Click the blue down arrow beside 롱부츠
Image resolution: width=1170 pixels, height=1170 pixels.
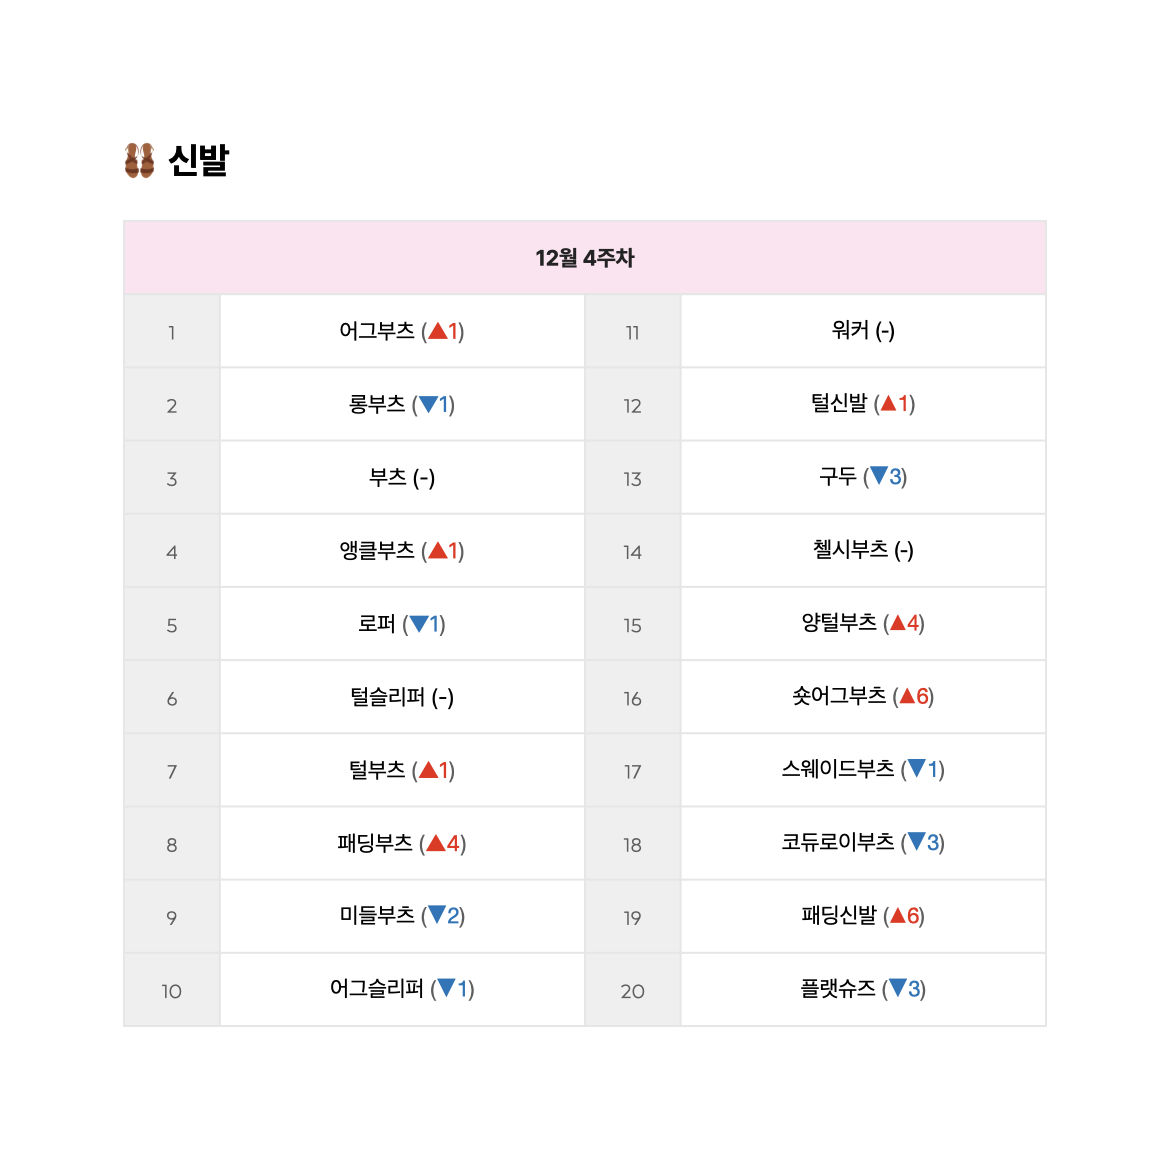coord(428,404)
